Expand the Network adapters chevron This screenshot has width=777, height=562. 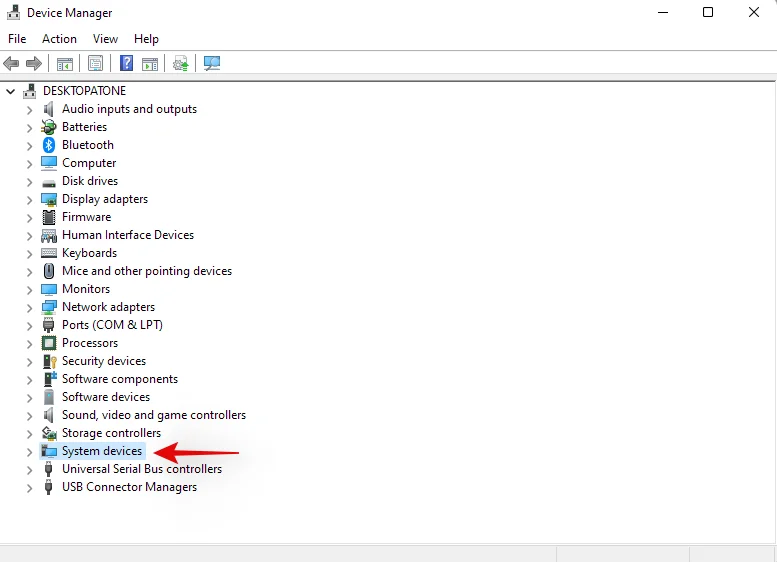29,308
